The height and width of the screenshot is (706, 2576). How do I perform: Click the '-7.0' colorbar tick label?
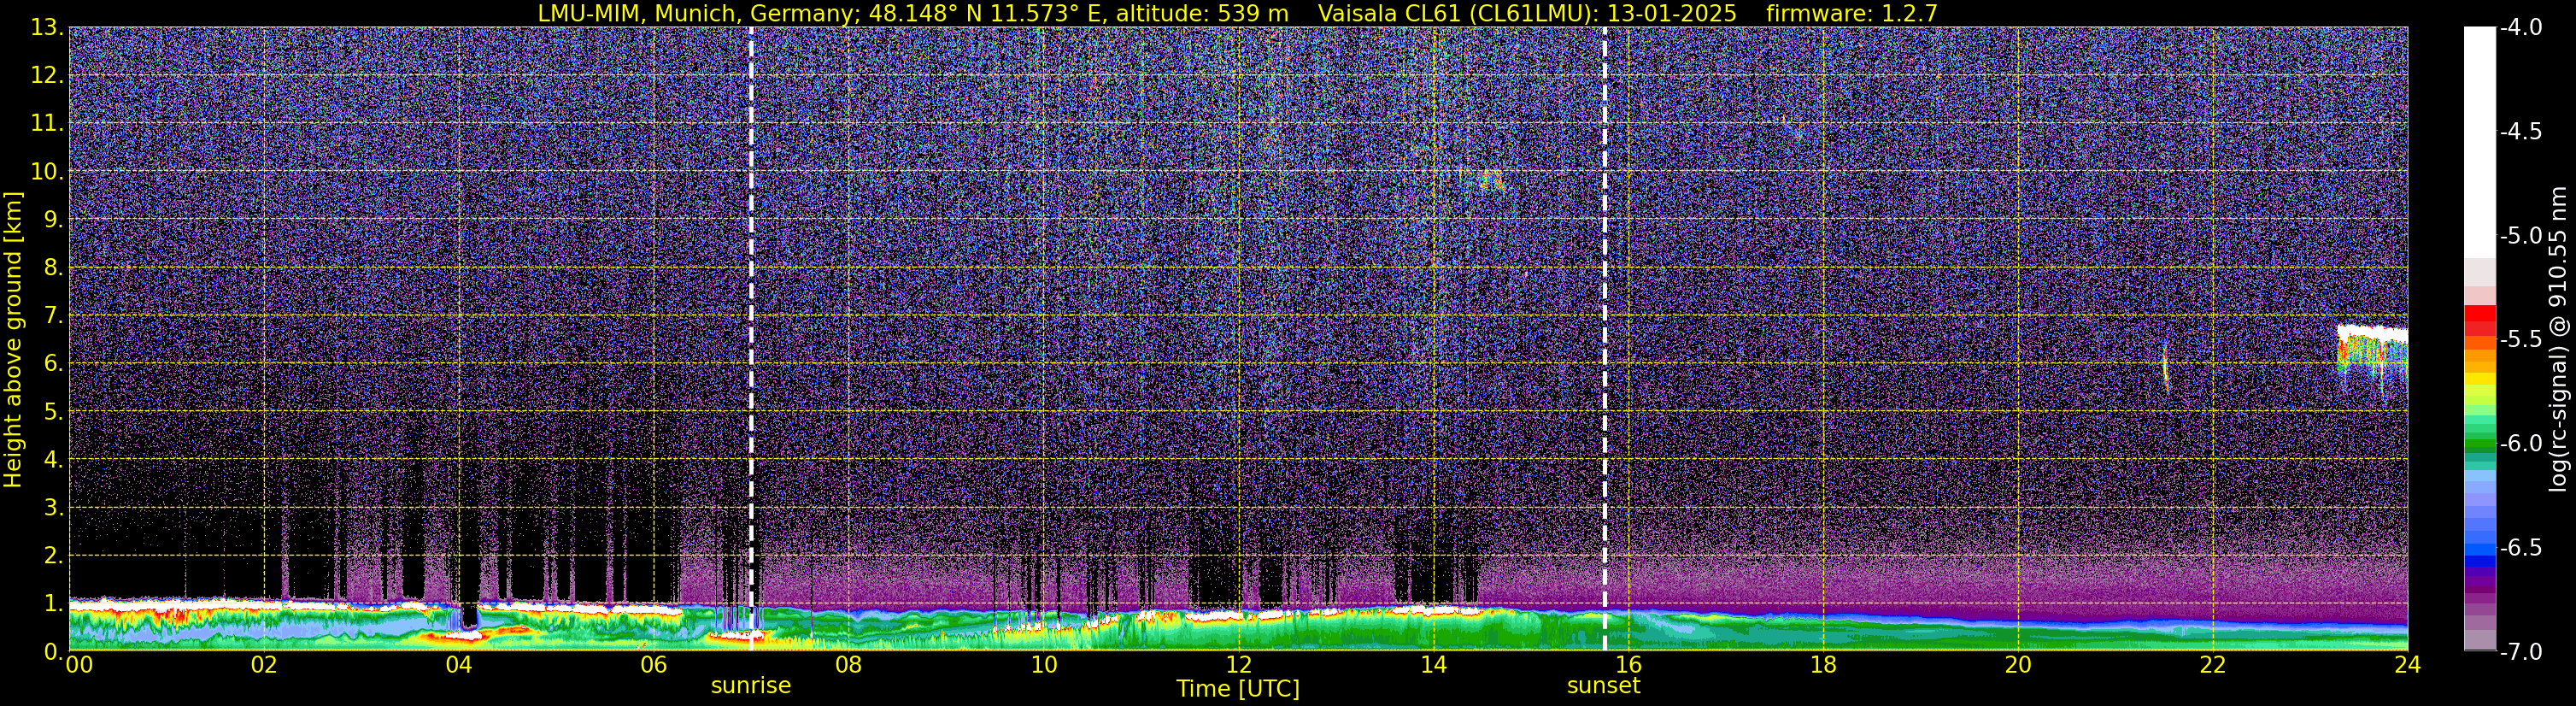coord(2521,652)
